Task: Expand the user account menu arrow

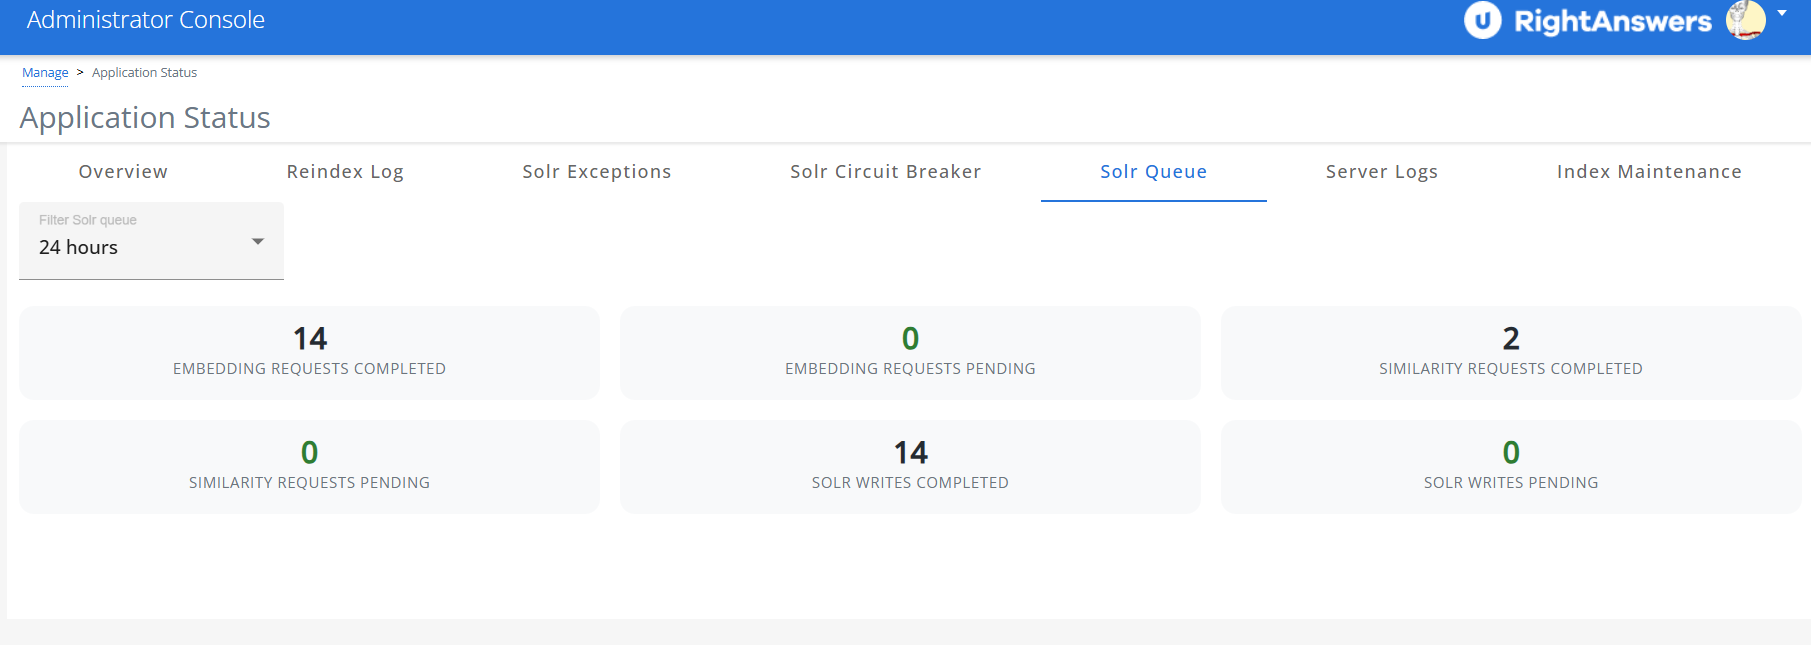Action: (x=1782, y=14)
